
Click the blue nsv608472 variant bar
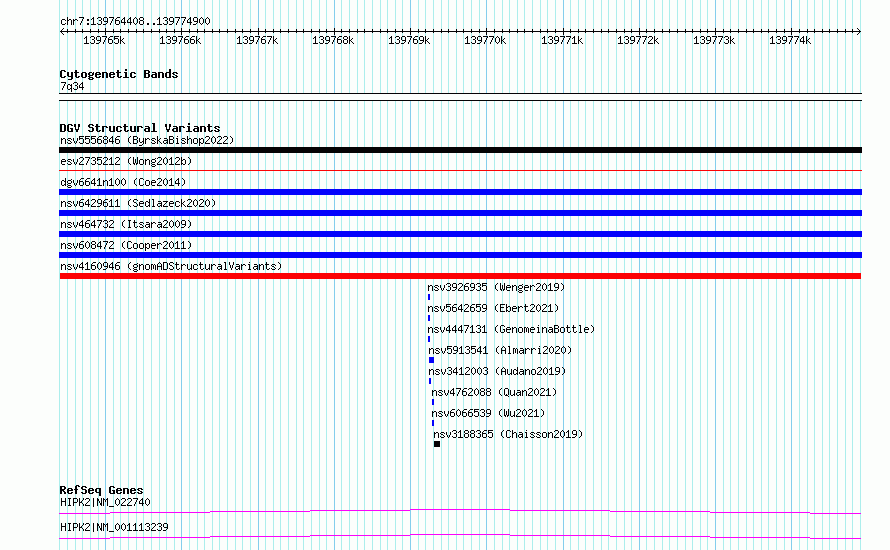460,255
